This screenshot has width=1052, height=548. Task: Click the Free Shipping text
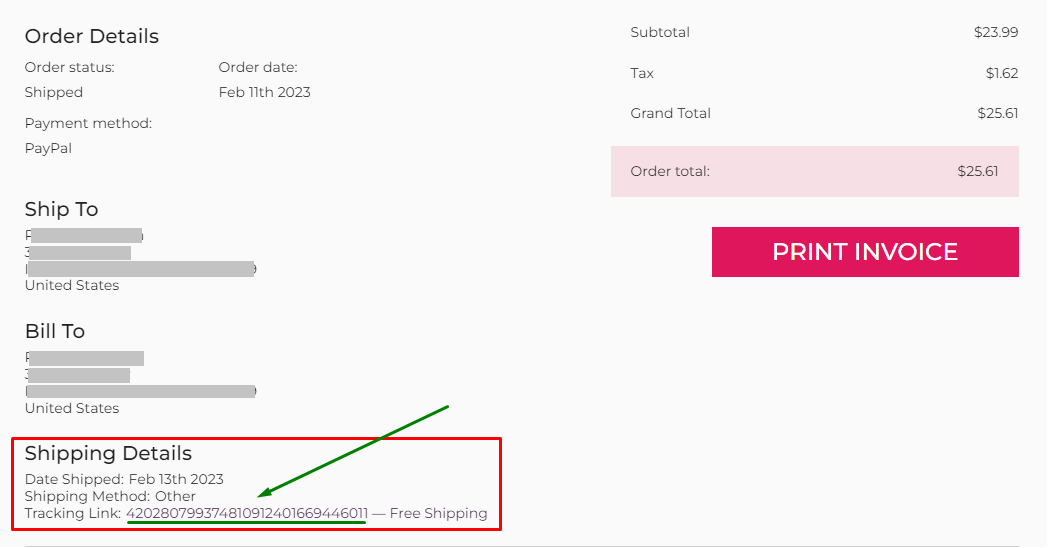click(x=438, y=513)
